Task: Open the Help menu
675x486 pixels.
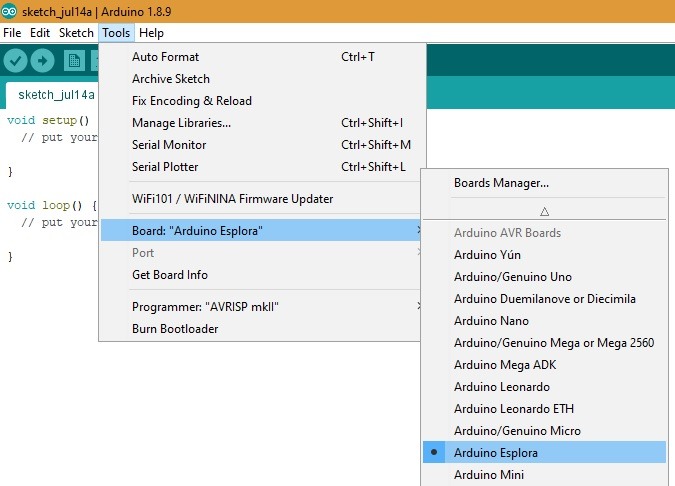Action: point(151,33)
